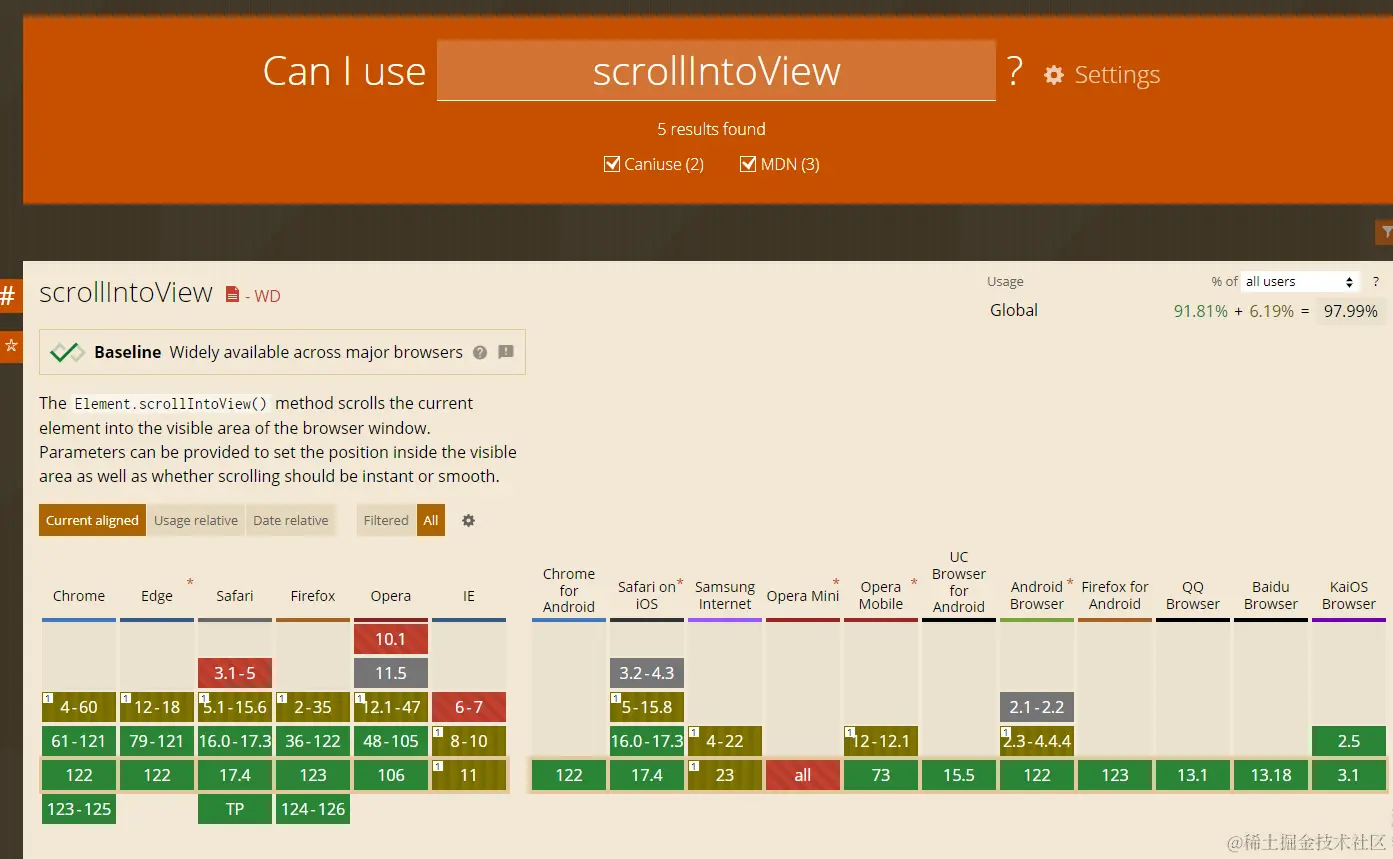Image resolution: width=1393 pixels, height=859 pixels.
Task: Select the Usage relative tab
Action: pos(196,520)
